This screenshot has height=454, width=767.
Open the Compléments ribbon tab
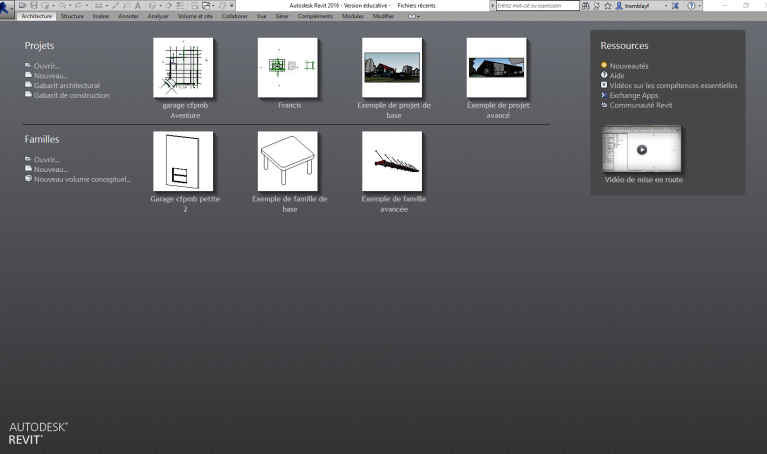pos(315,16)
